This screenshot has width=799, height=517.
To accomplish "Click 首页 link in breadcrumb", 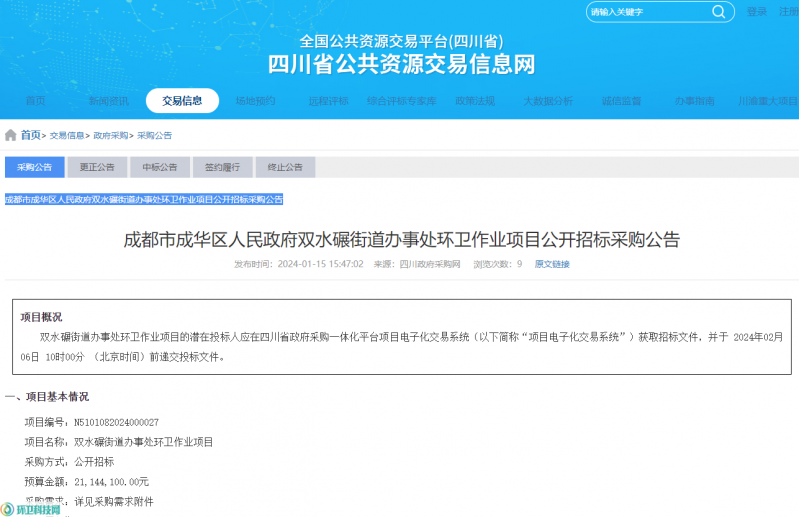I will tap(31, 135).
